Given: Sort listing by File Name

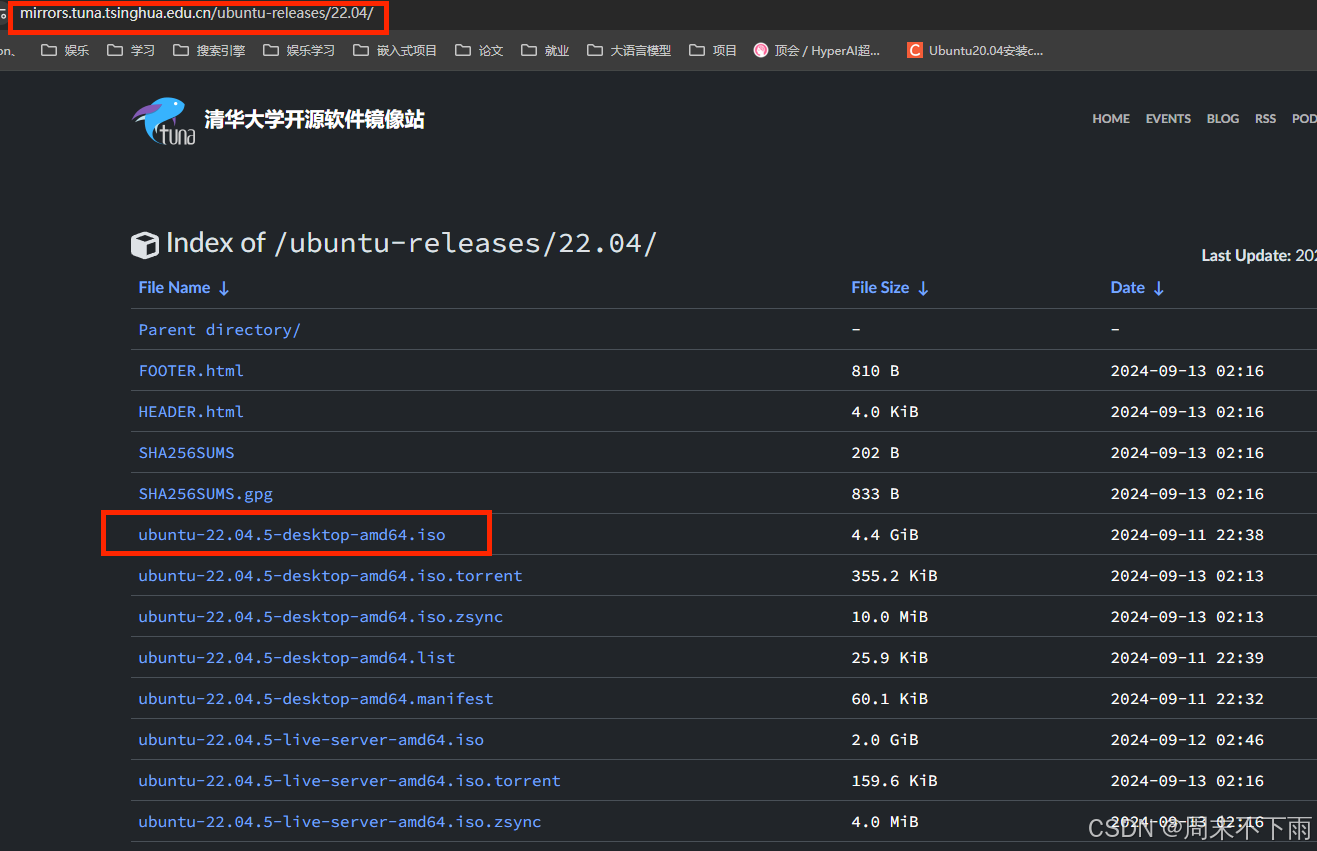Looking at the screenshot, I should [184, 288].
